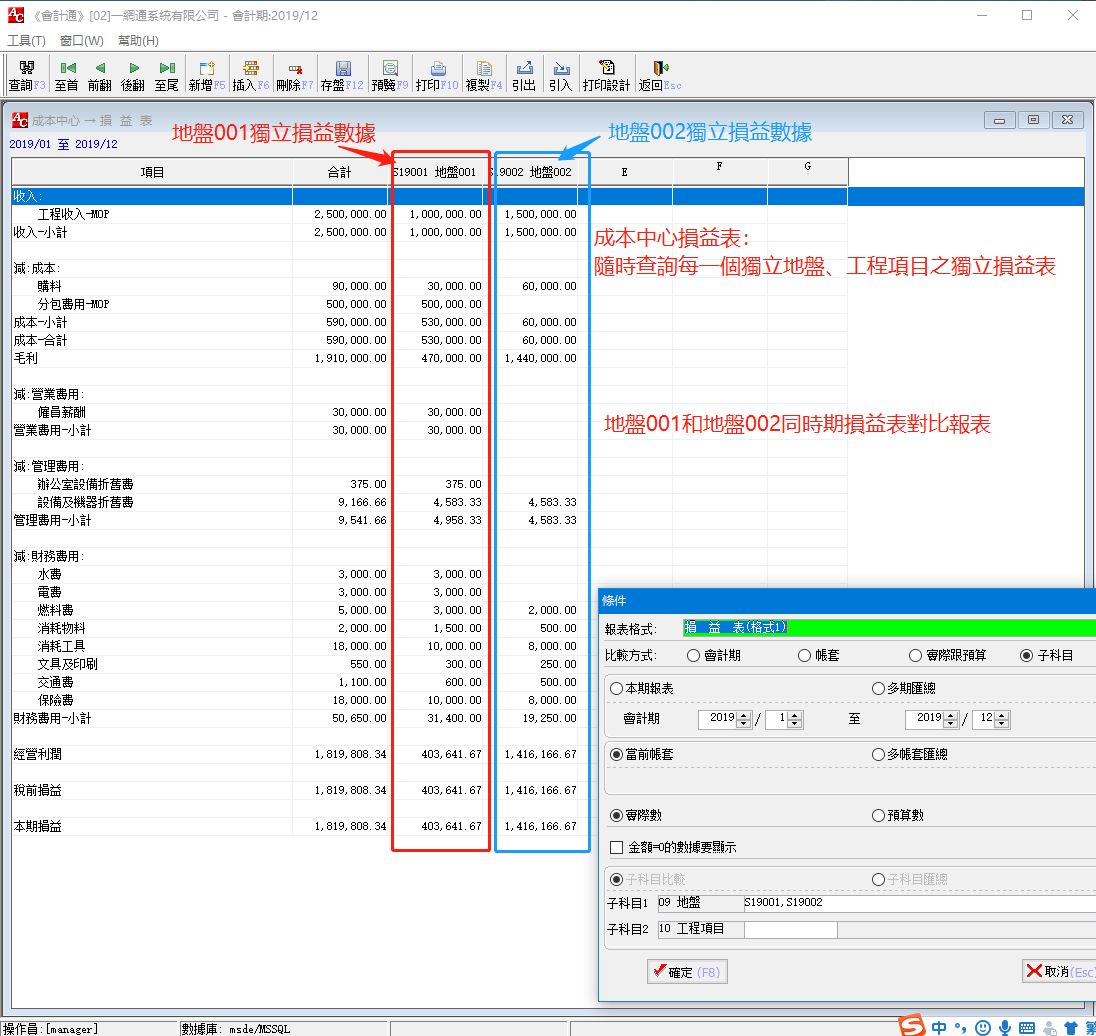The height and width of the screenshot is (1036, 1096).
Task: Enable 金額=0的數據要顯示 checkbox
Action: (617, 848)
